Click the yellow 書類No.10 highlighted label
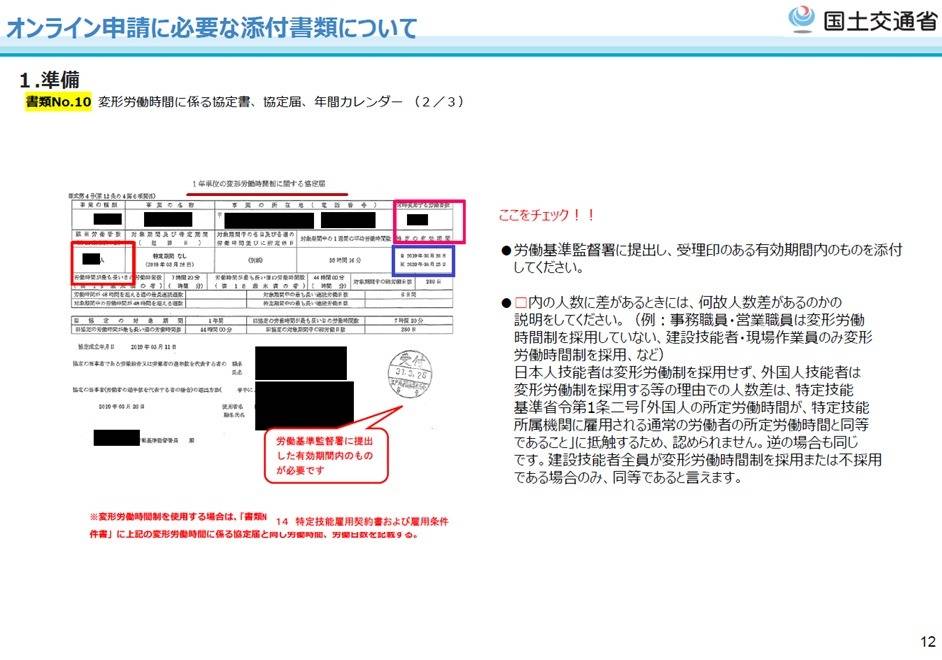This screenshot has height=660, width=942. coord(59,102)
